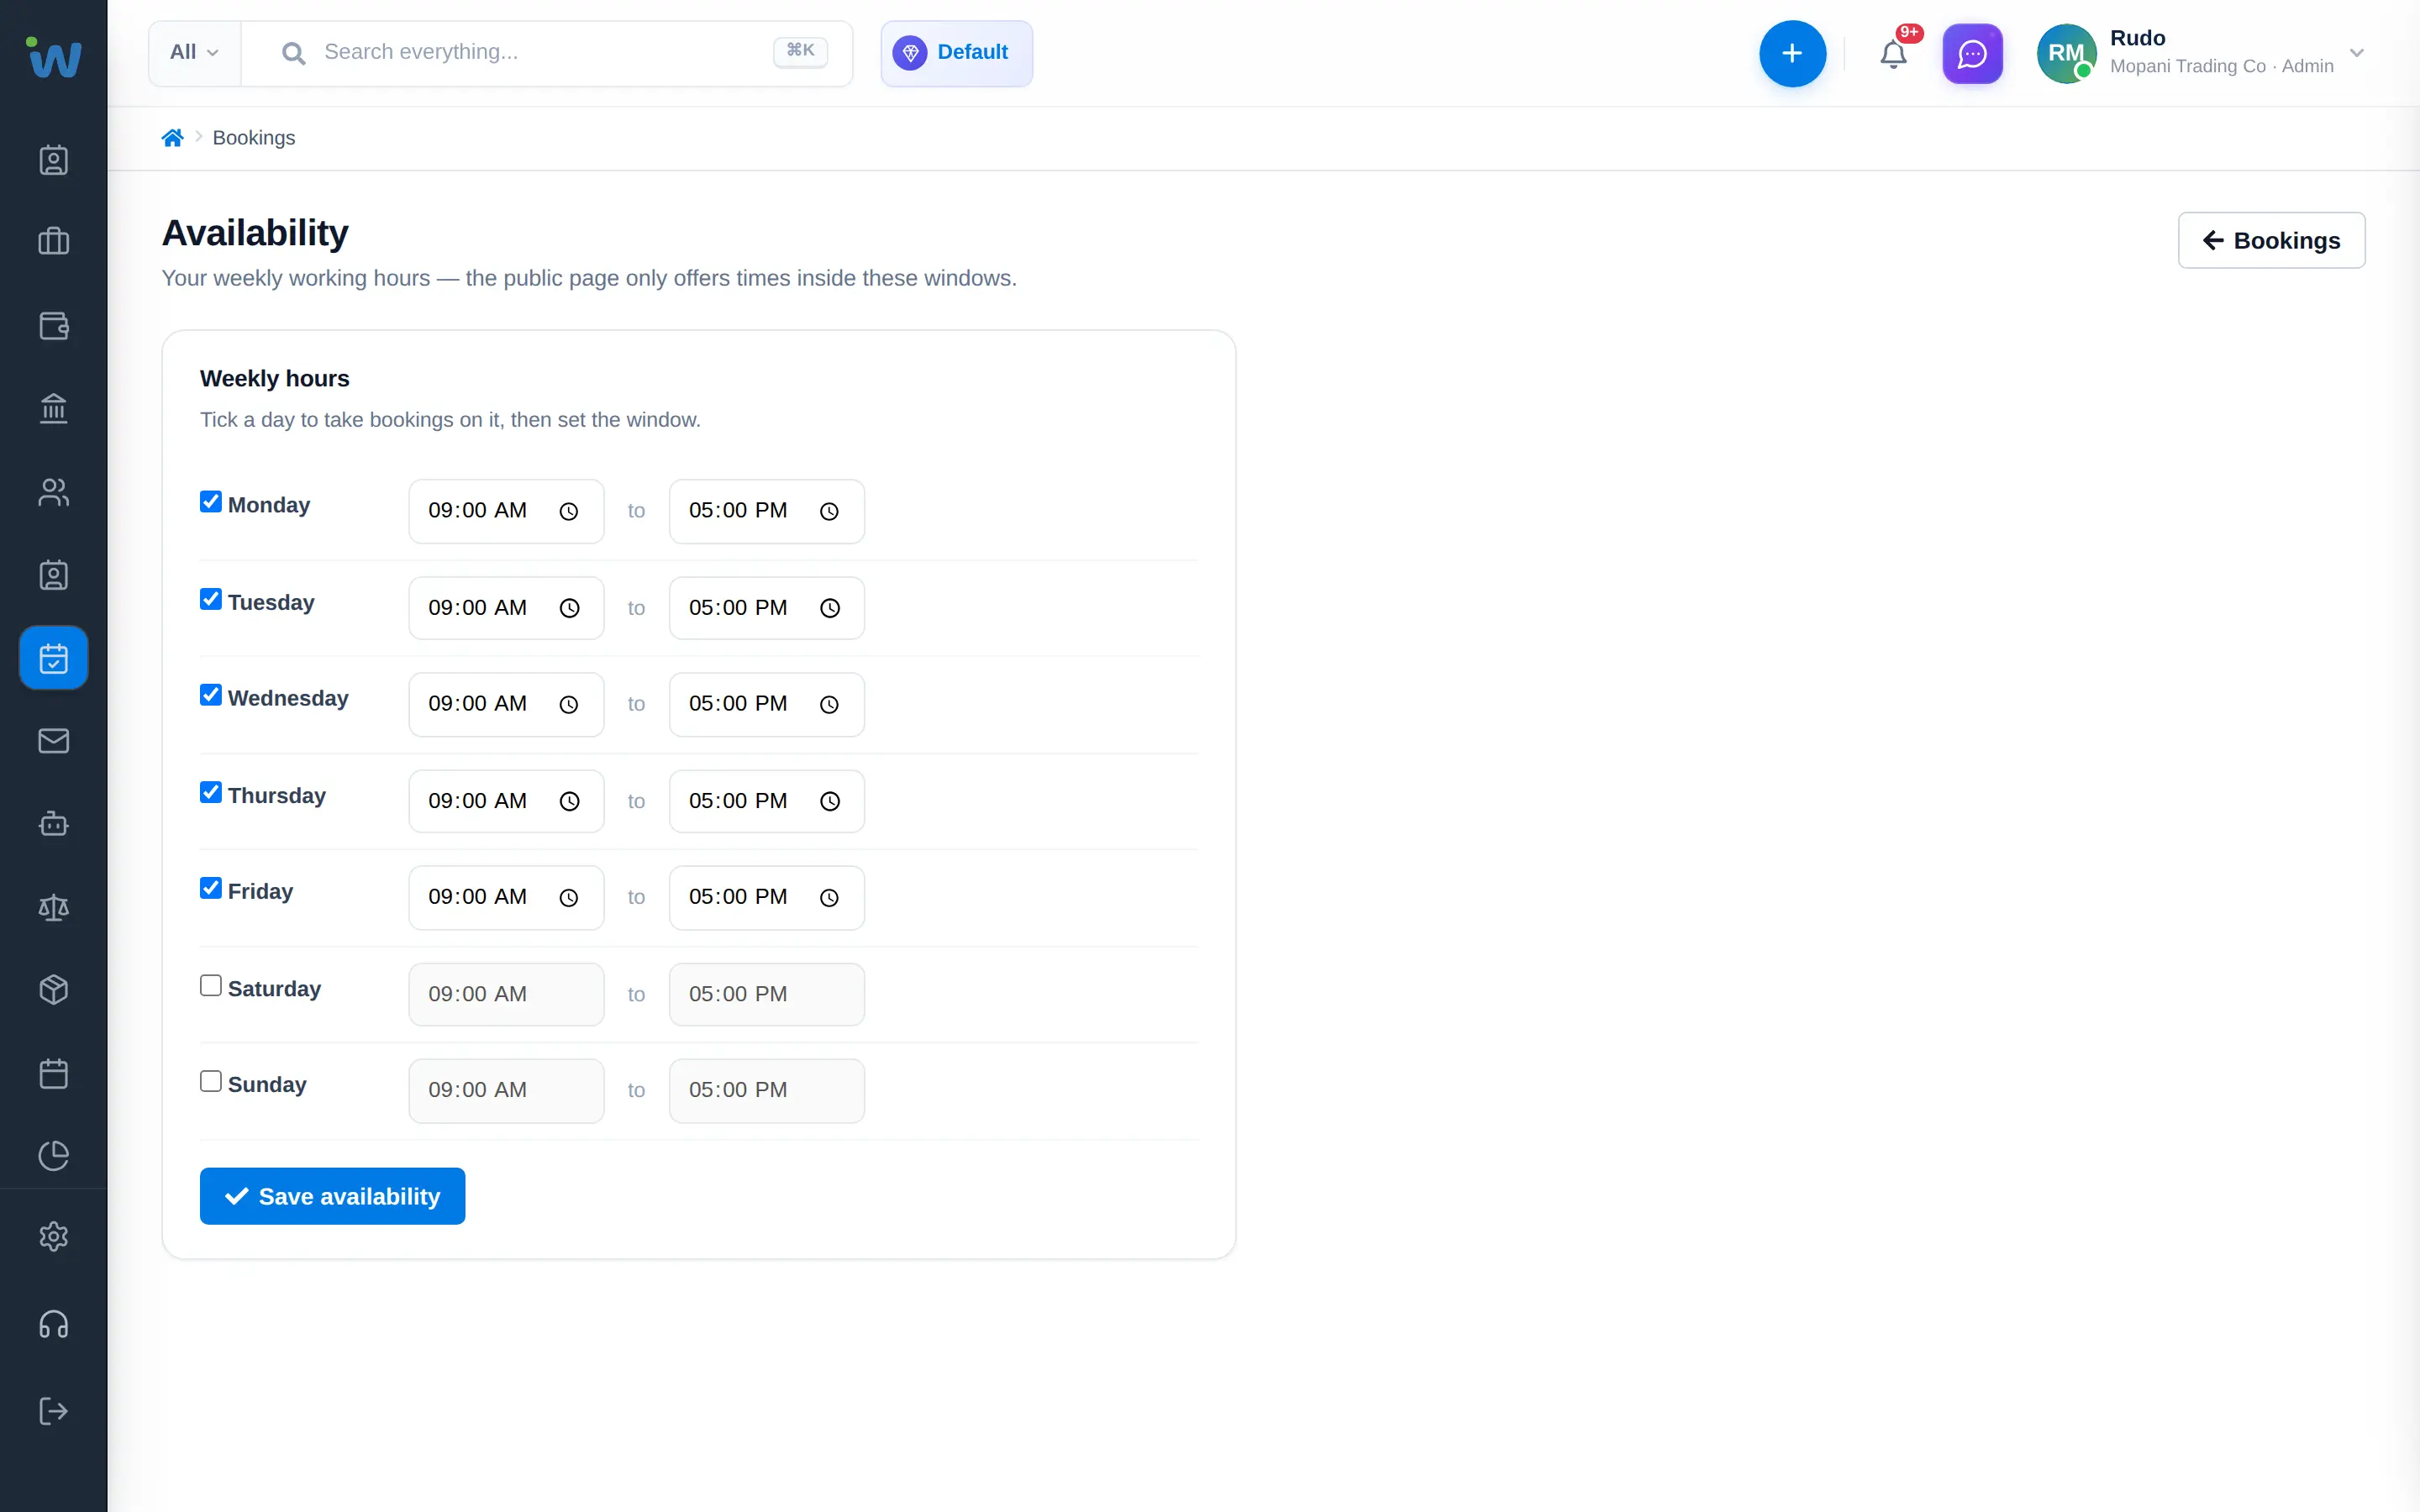Open the headphones support icon
The image size is (2420, 1512).
pos(54,1325)
